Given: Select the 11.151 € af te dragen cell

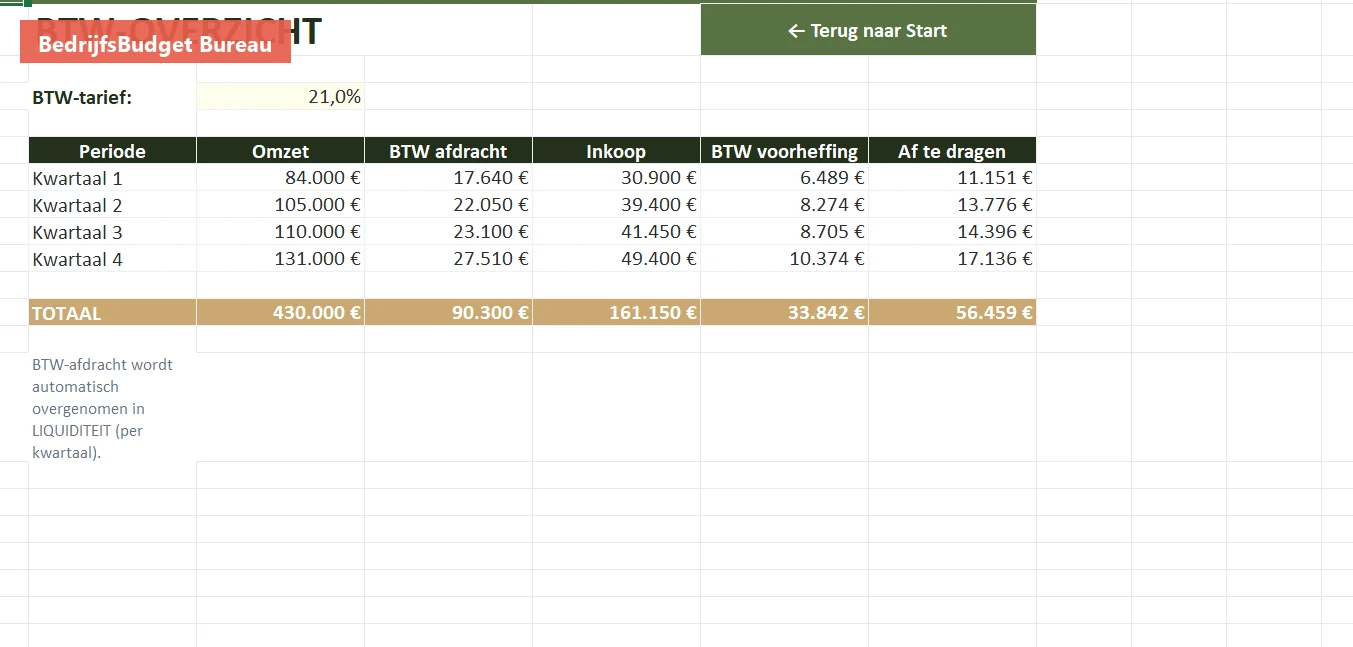Looking at the screenshot, I should click(x=952, y=178).
